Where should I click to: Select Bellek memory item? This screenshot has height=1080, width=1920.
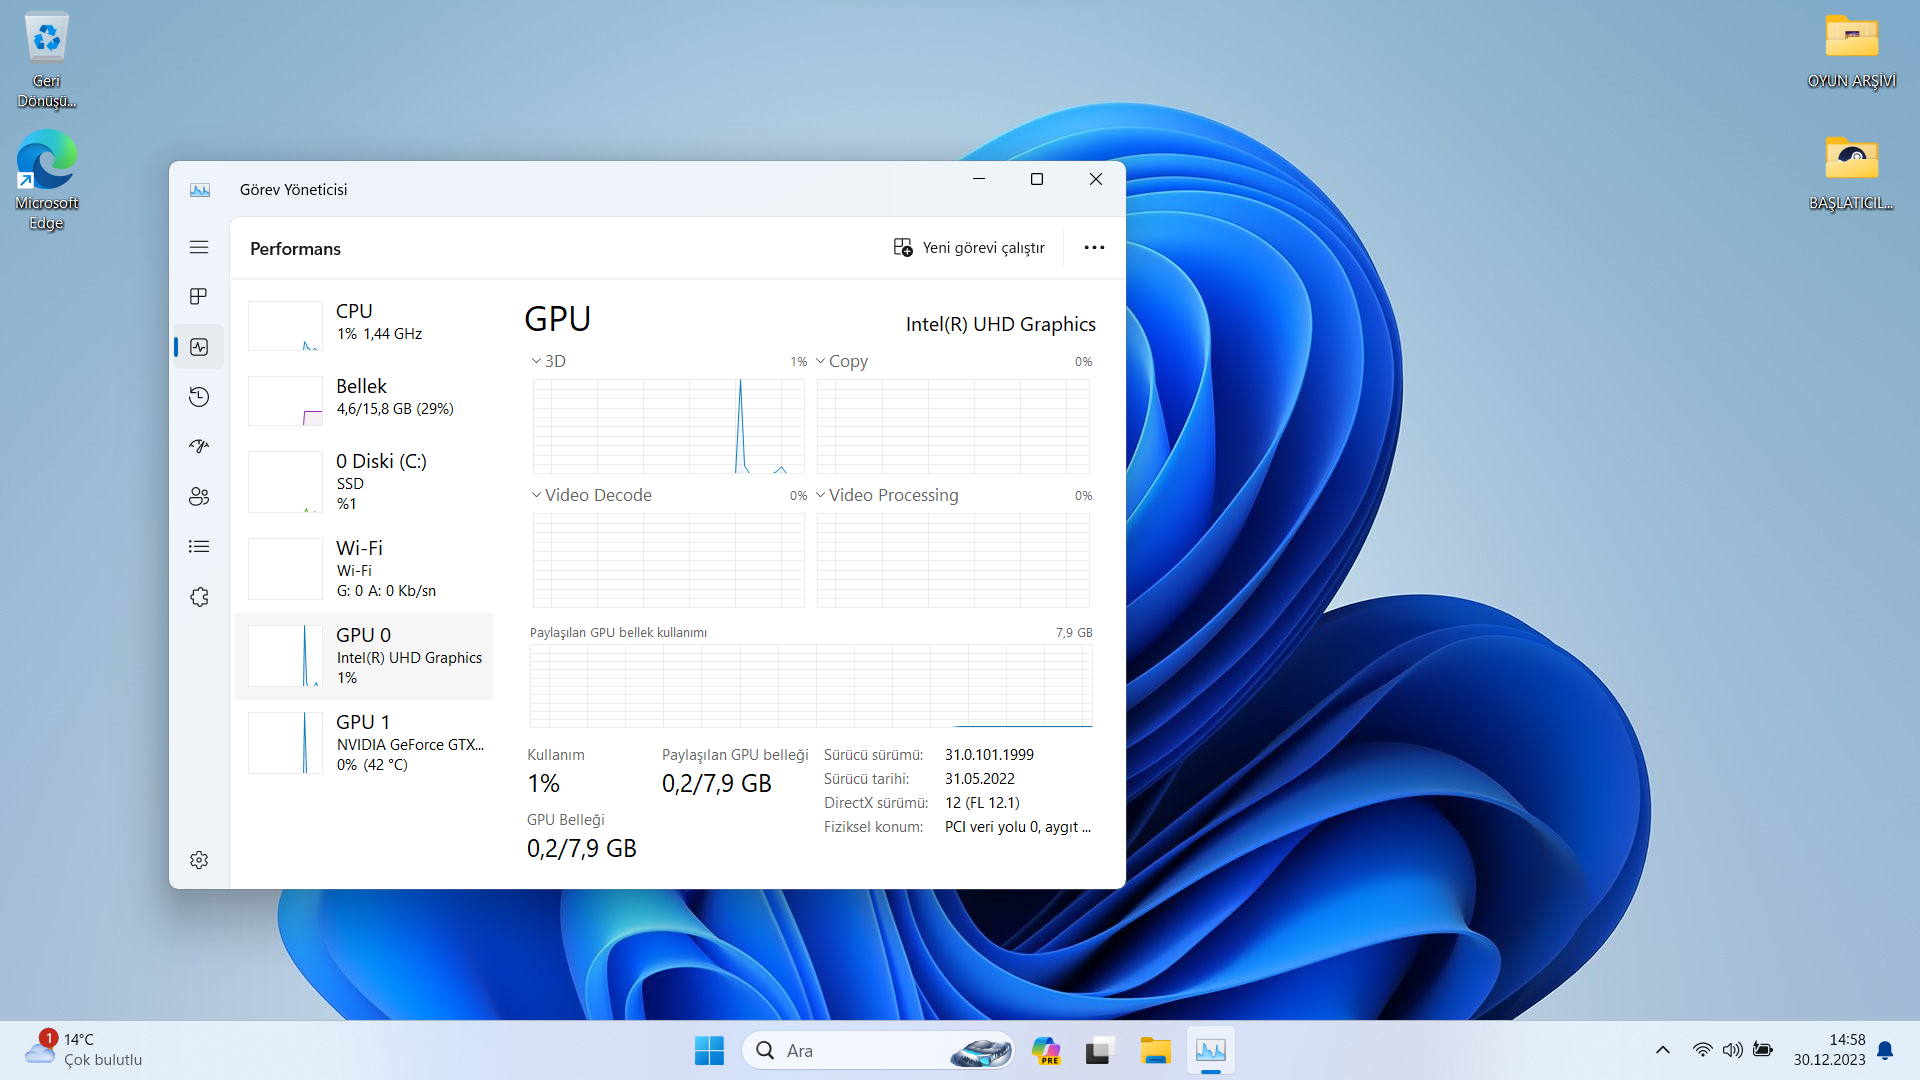click(364, 397)
